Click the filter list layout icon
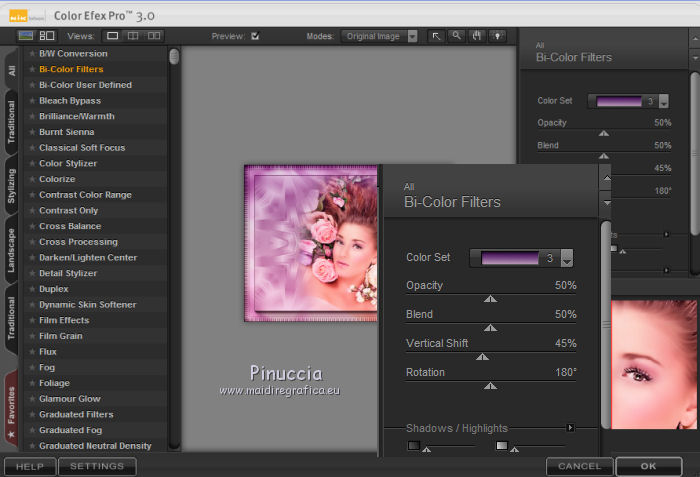The height and width of the screenshot is (477, 700). click(x=47, y=36)
